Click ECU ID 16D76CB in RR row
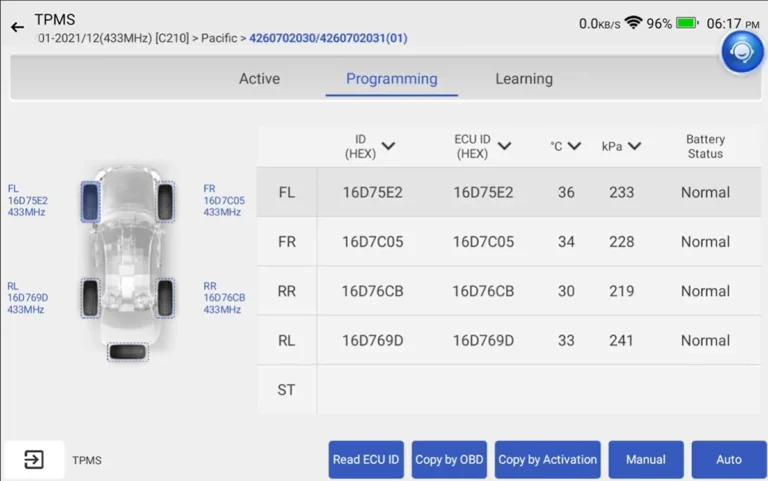Screen dimensions: 768x481 (483, 291)
